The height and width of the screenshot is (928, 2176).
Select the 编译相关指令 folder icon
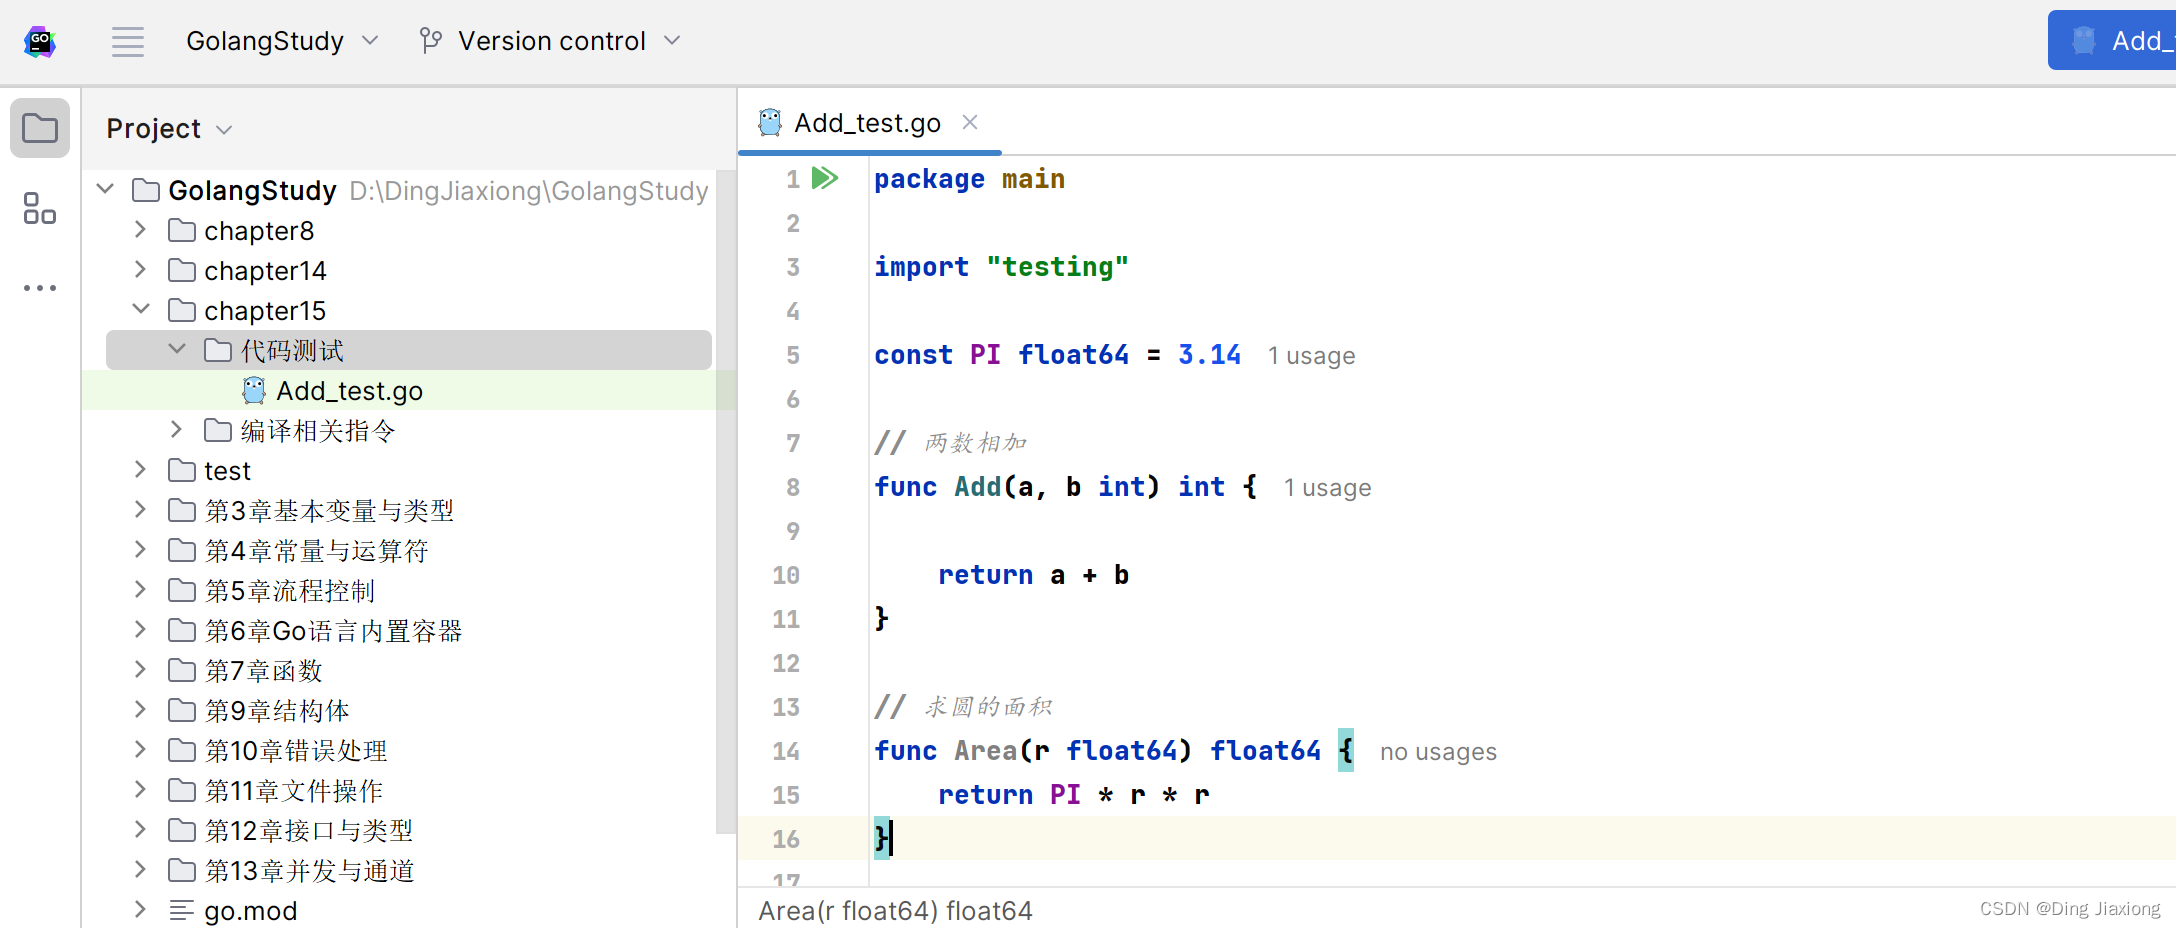coord(218,430)
